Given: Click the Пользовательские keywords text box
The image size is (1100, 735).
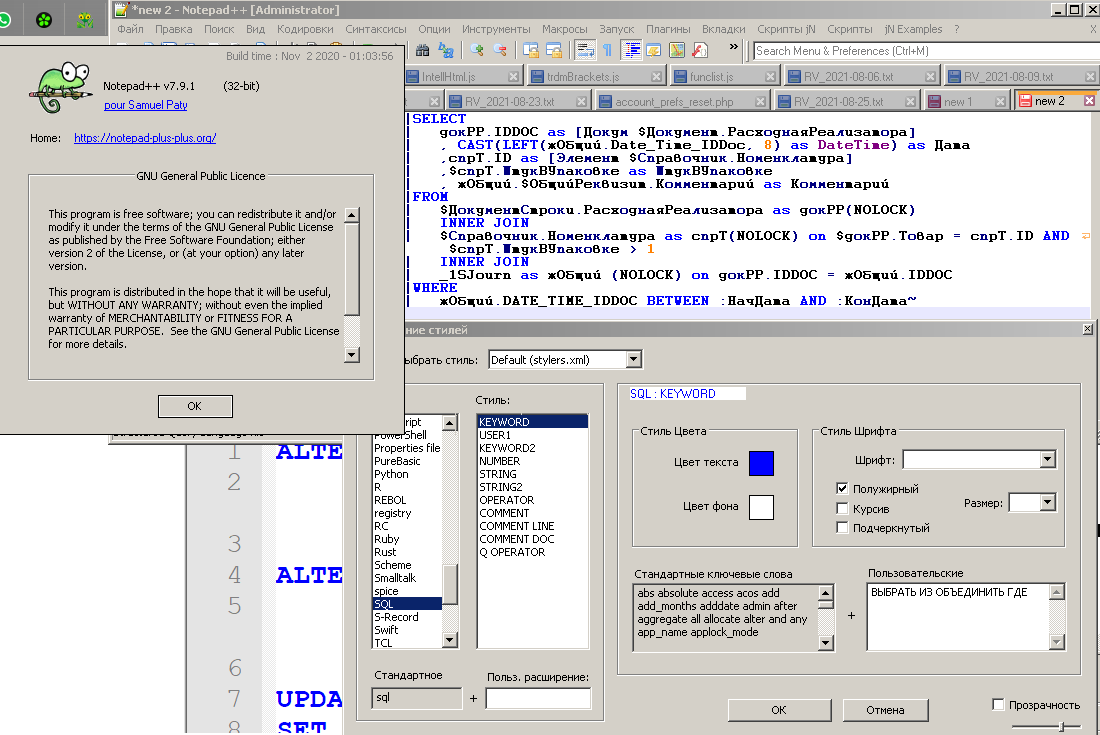Looking at the screenshot, I should pyautogui.click(x=959, y=617).
